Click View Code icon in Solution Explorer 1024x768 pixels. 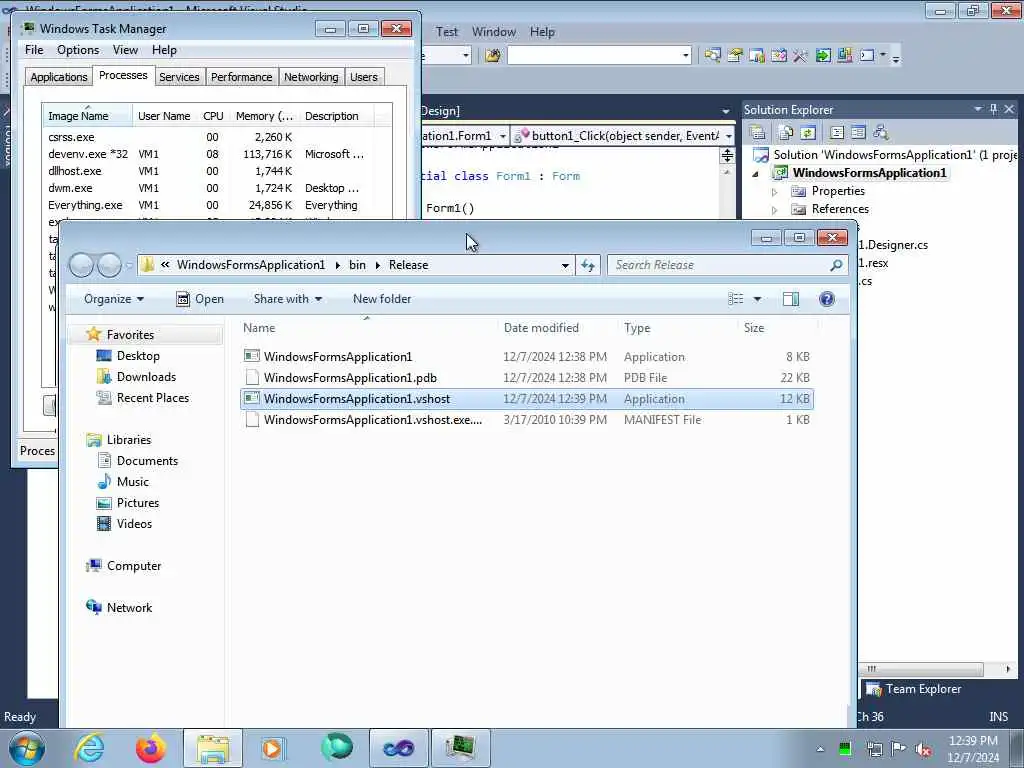tap(837, 133)
